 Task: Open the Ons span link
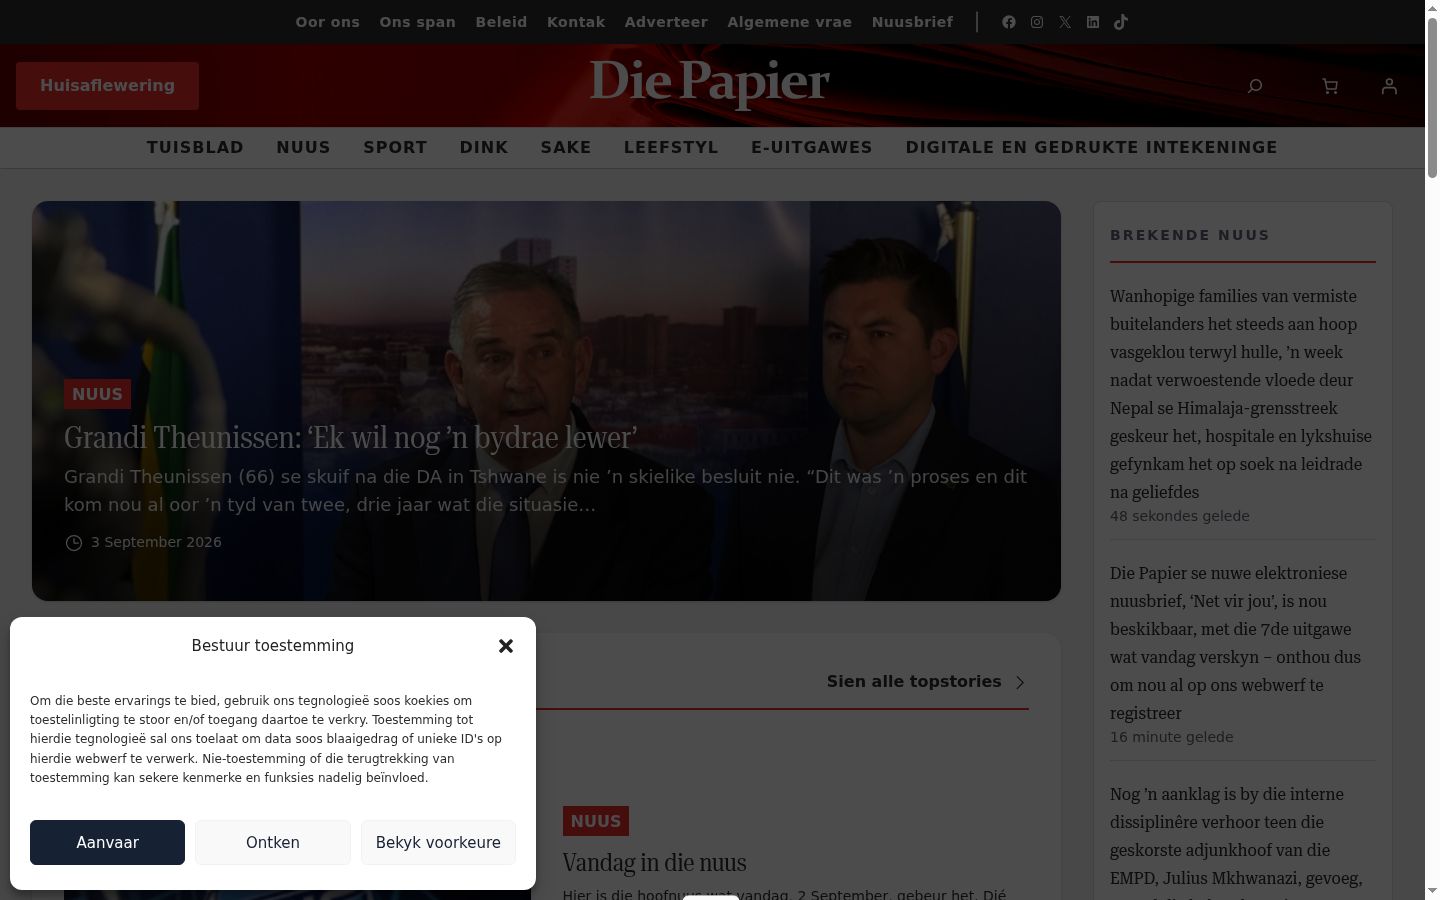(417, 22)
